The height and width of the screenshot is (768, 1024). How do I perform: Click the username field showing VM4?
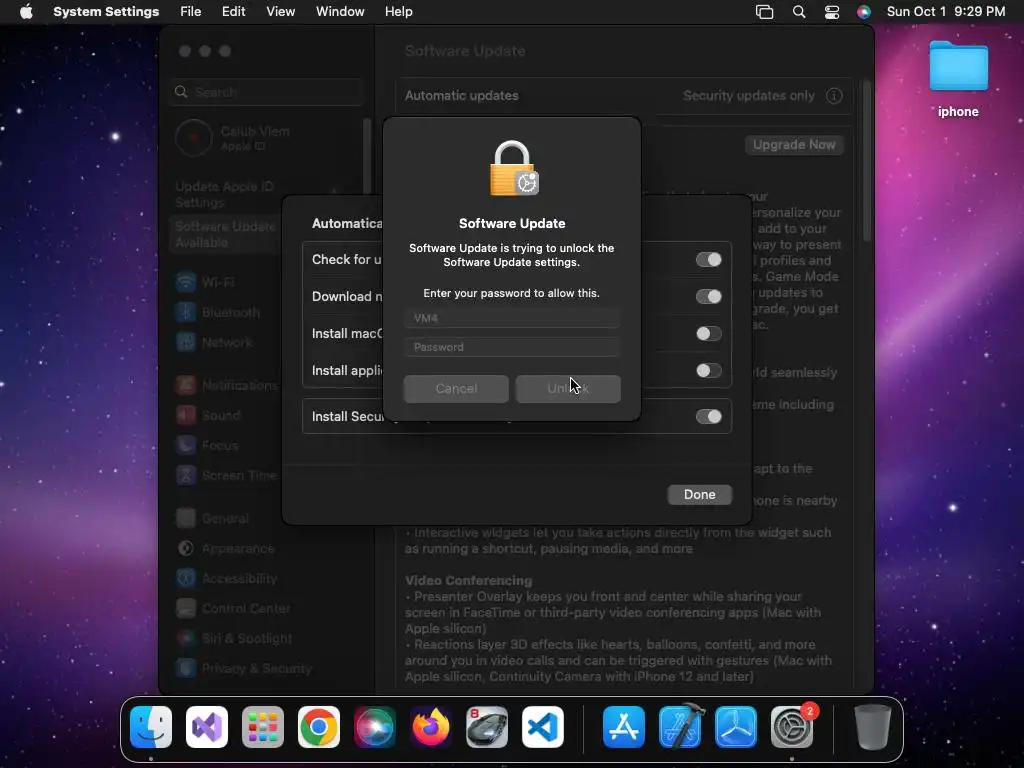click(x=512, y=318)
